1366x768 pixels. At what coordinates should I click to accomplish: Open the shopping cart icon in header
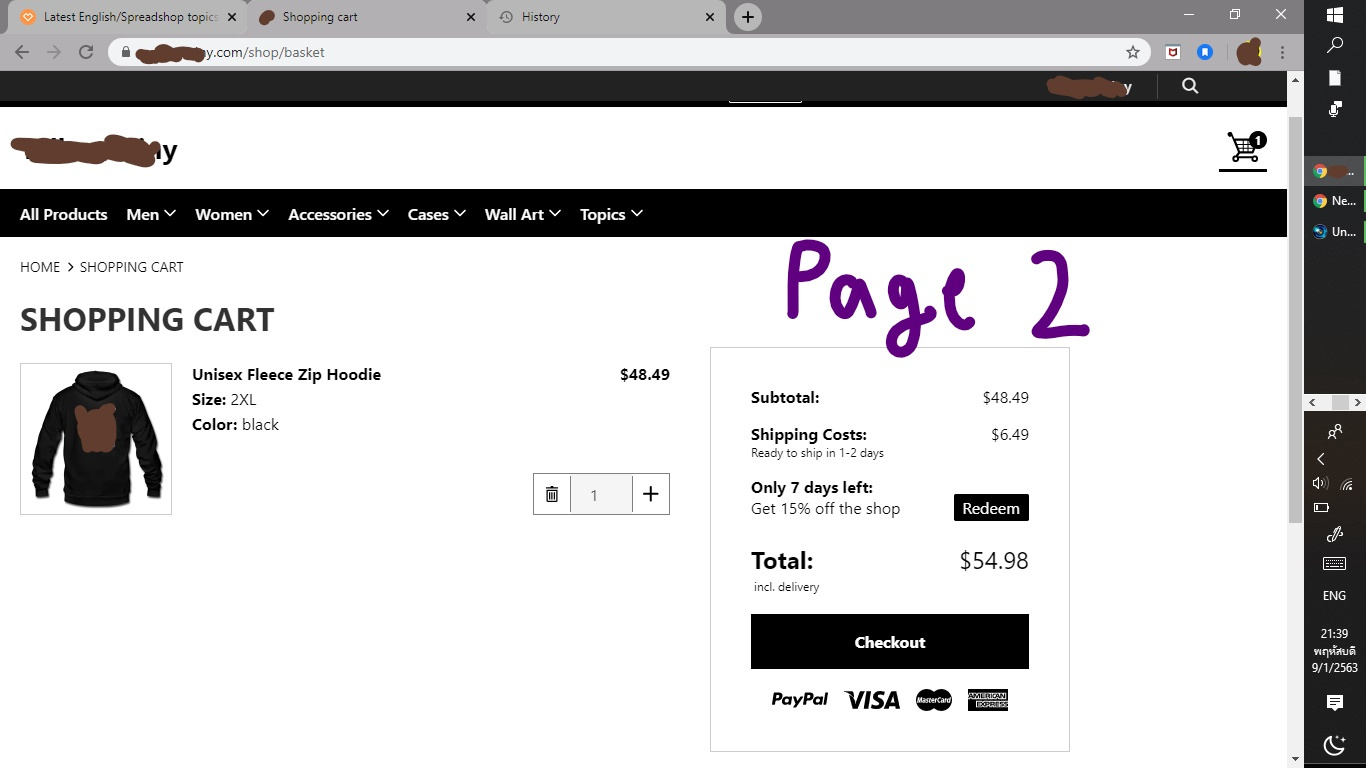tap(1244, 149)
